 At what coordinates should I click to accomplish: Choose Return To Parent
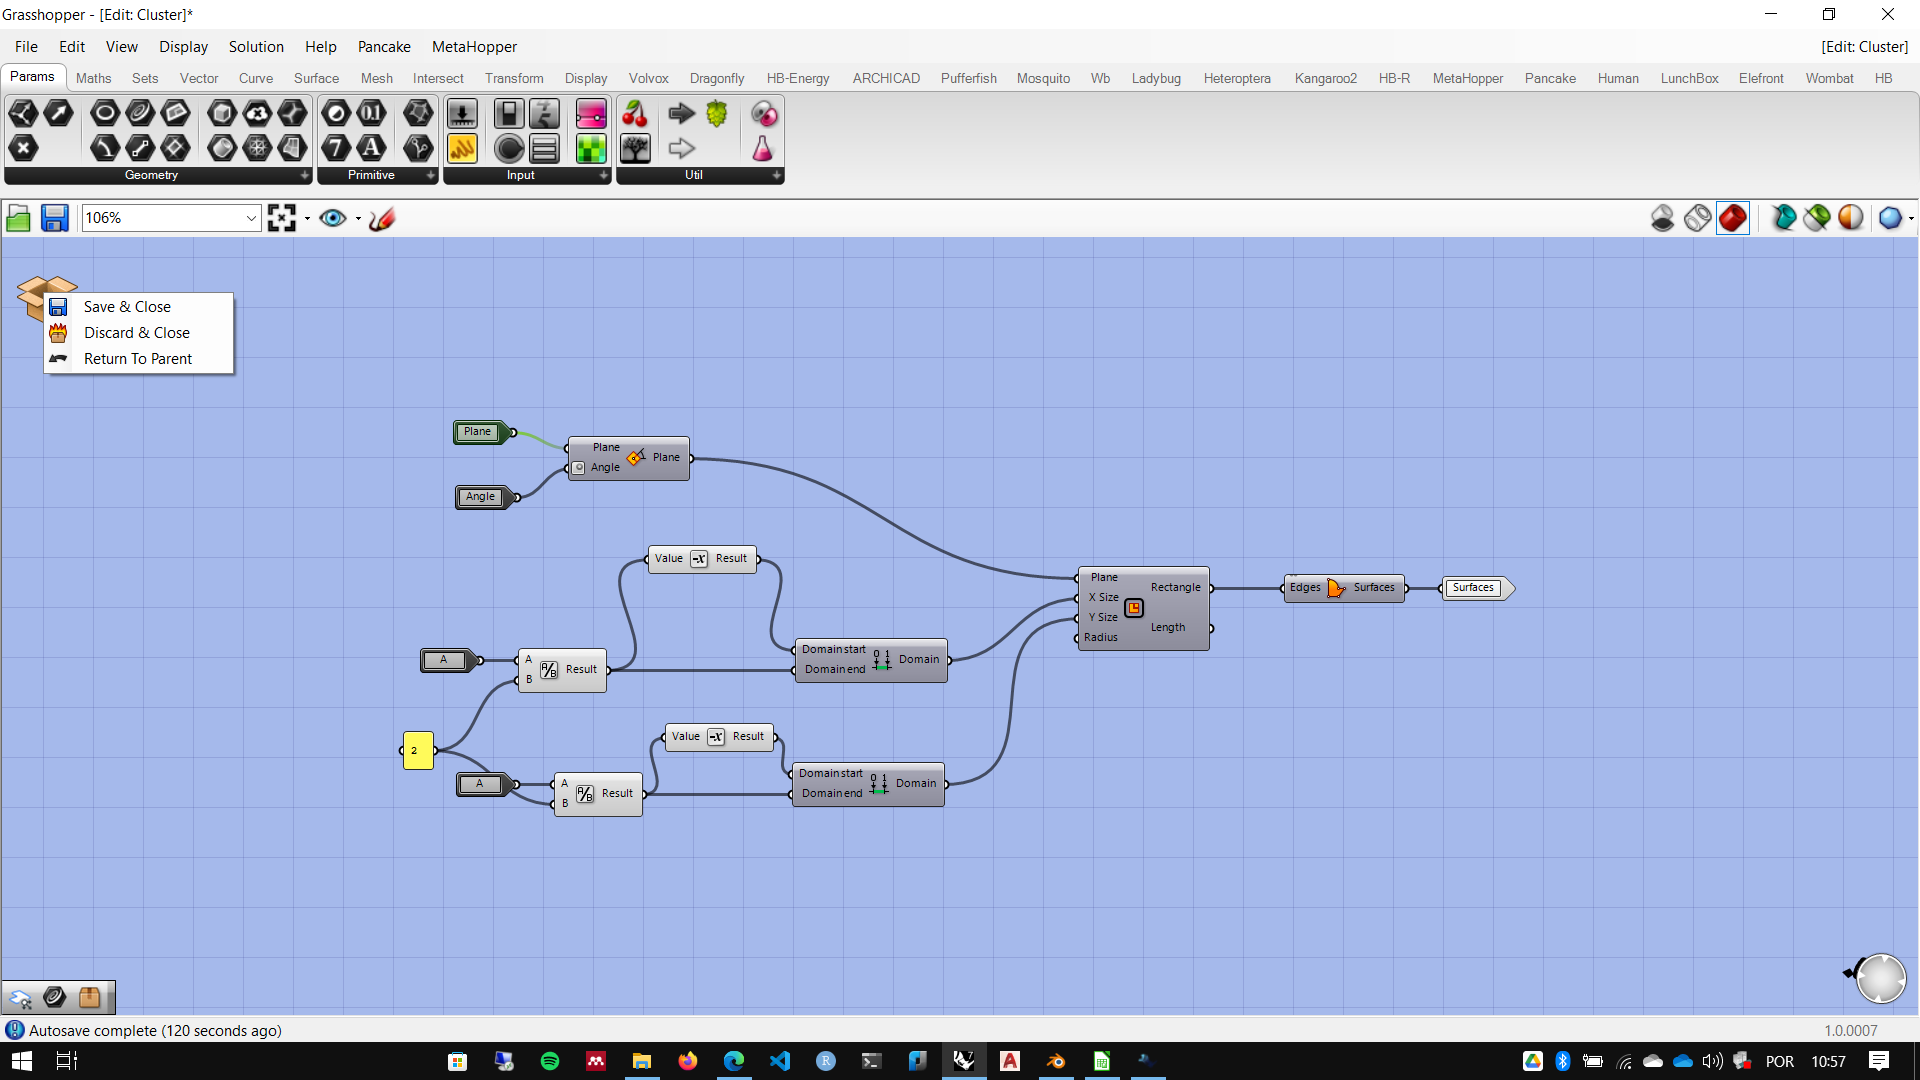[x=139, y=359]
